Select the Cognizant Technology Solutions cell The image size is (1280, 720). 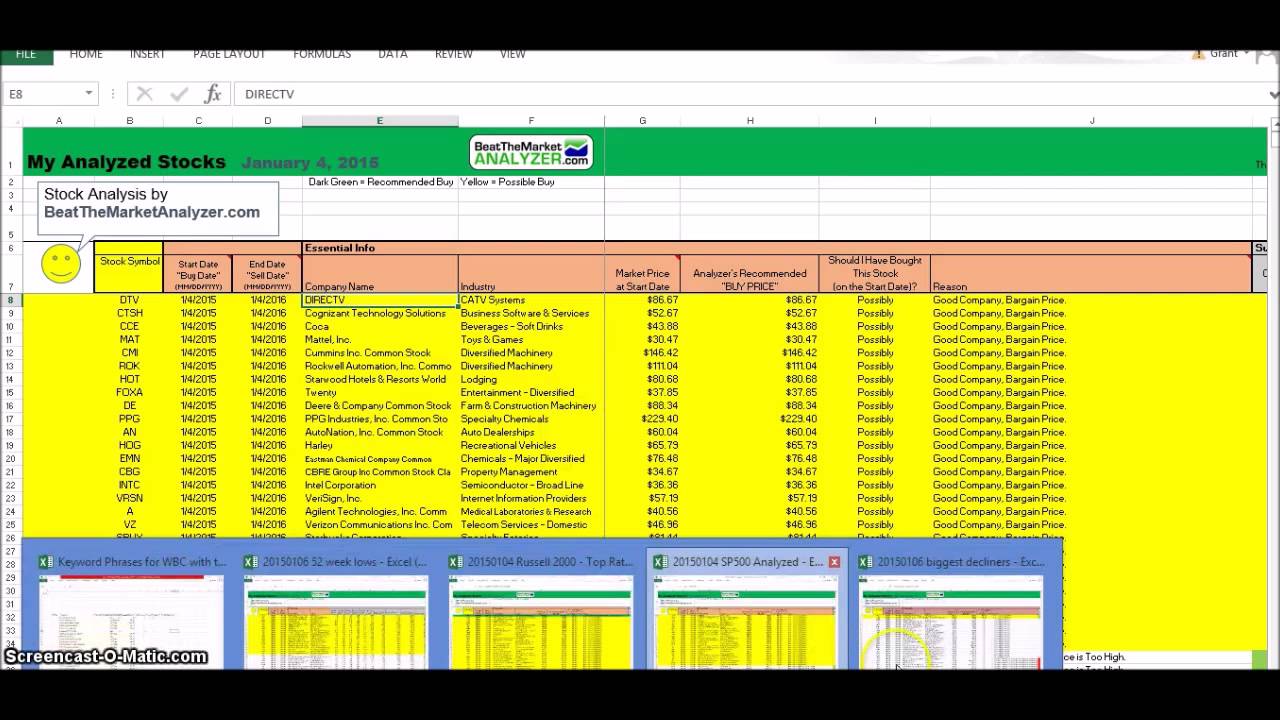(380, 313)
